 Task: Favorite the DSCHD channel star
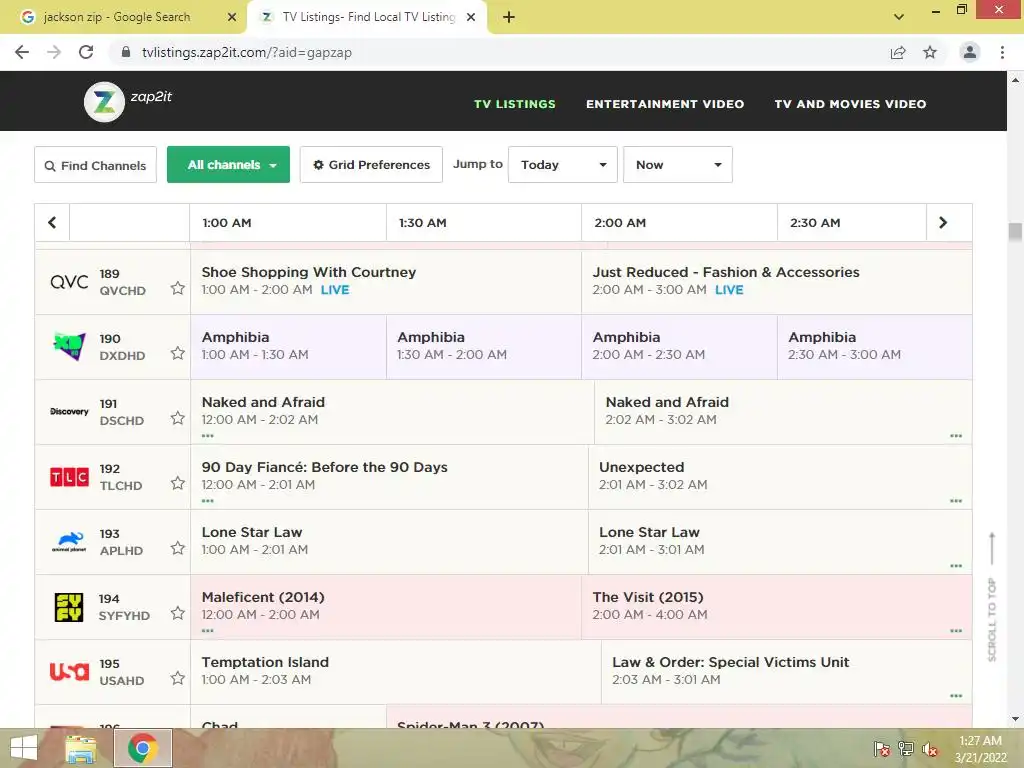pos(178,418)
